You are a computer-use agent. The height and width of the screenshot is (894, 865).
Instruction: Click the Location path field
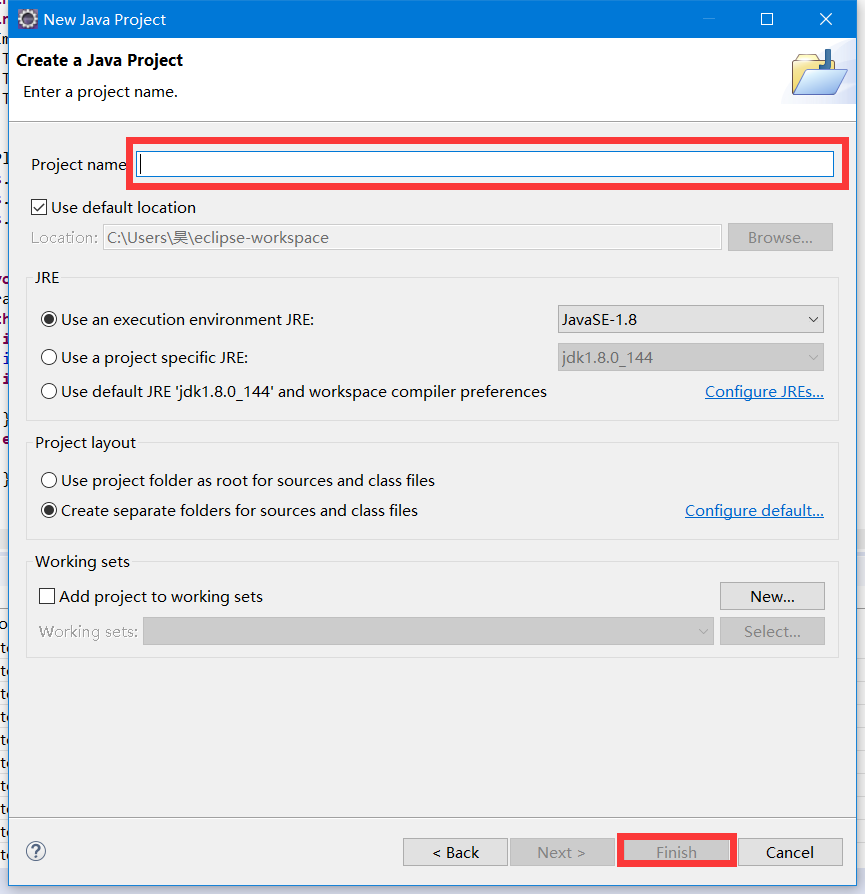click(412, 237)
